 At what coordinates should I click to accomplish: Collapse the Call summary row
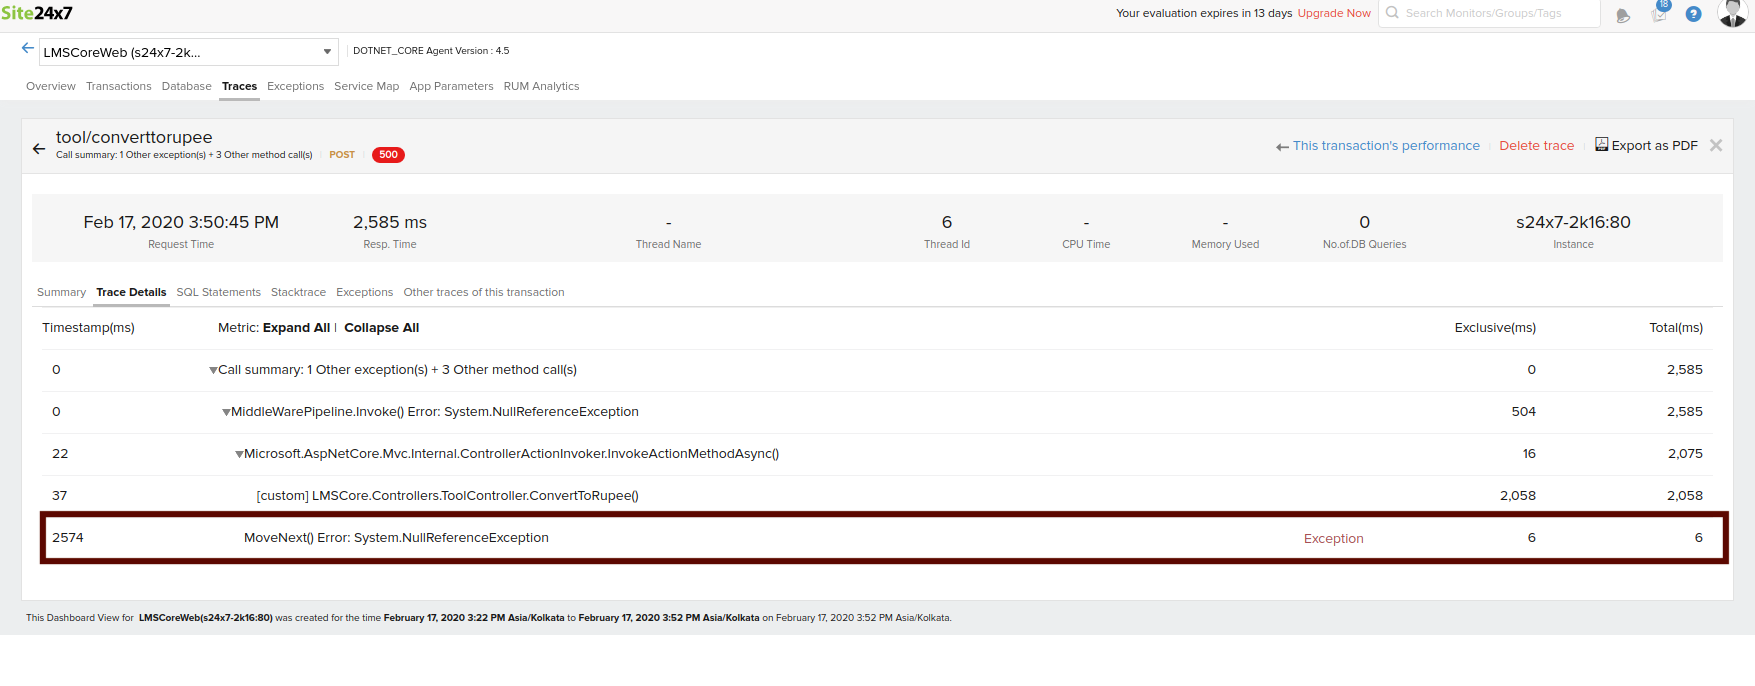[213, 371]
